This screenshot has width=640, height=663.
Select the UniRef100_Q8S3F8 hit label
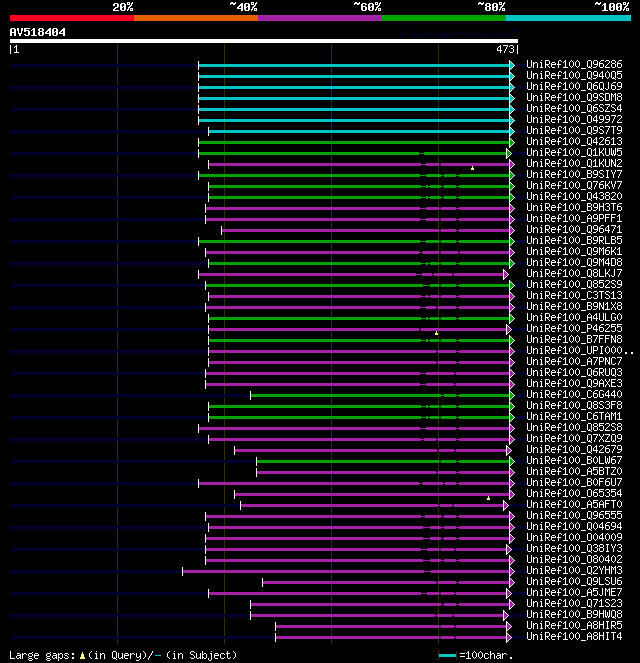coord(574,405)
